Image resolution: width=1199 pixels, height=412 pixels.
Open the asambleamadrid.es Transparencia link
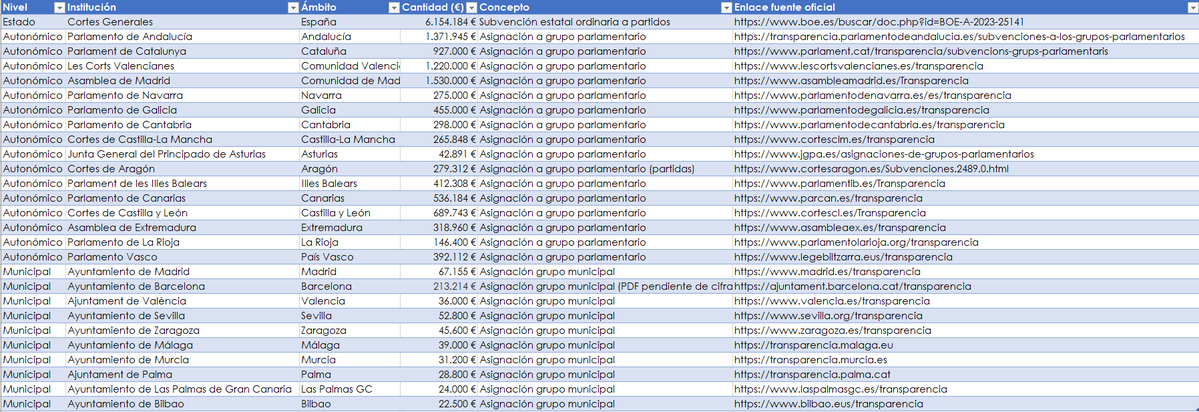(x=852, y=80)
